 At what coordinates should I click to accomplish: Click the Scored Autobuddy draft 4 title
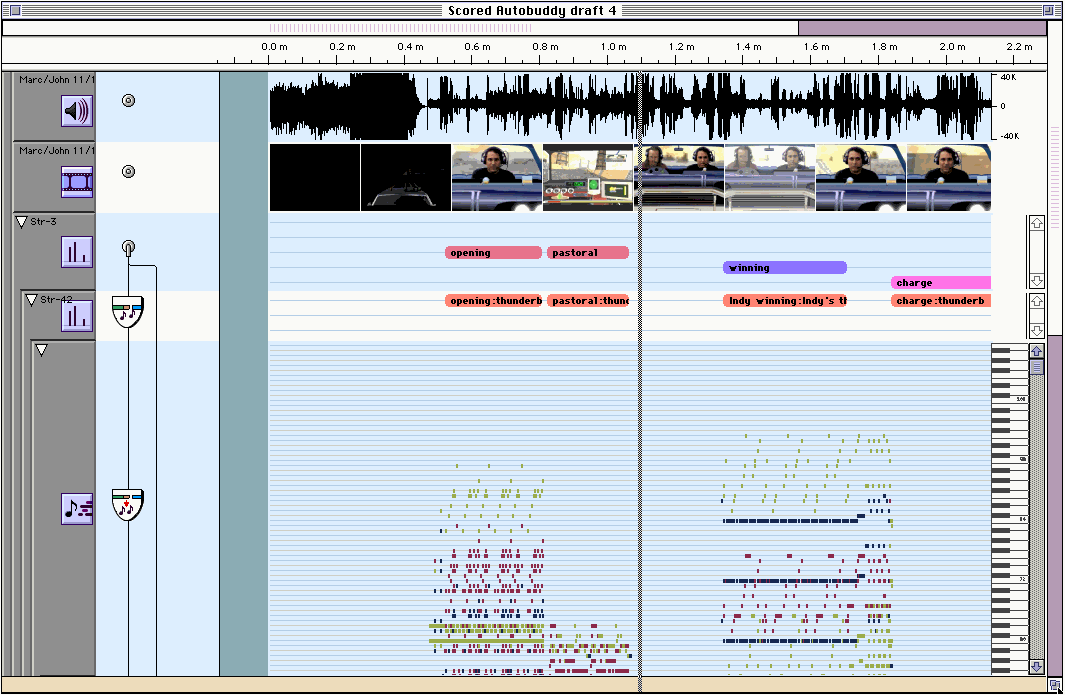tap(532, 10)
